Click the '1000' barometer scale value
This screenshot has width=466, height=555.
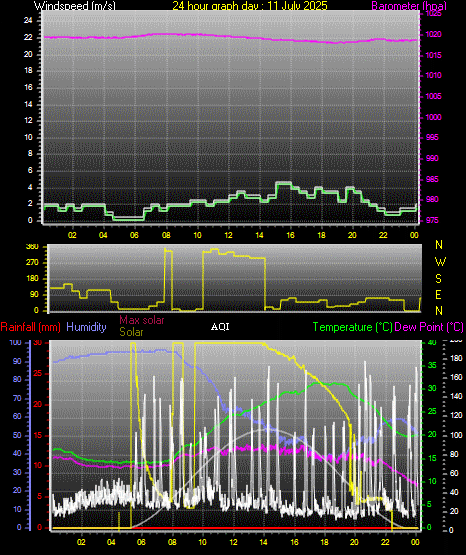pos(433,117)
